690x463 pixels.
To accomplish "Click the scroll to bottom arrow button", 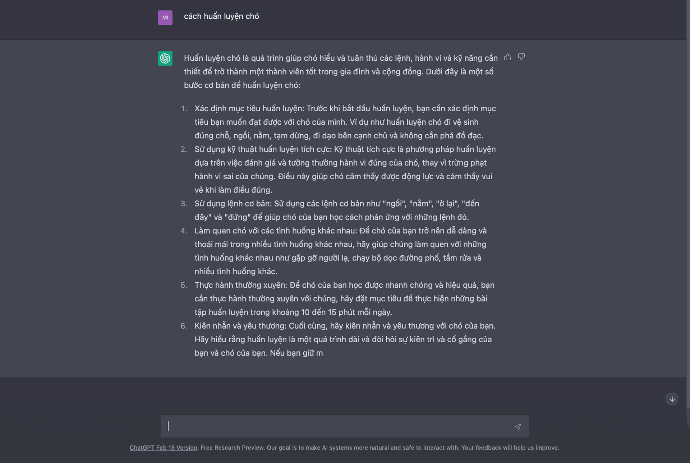I will 672,399.
